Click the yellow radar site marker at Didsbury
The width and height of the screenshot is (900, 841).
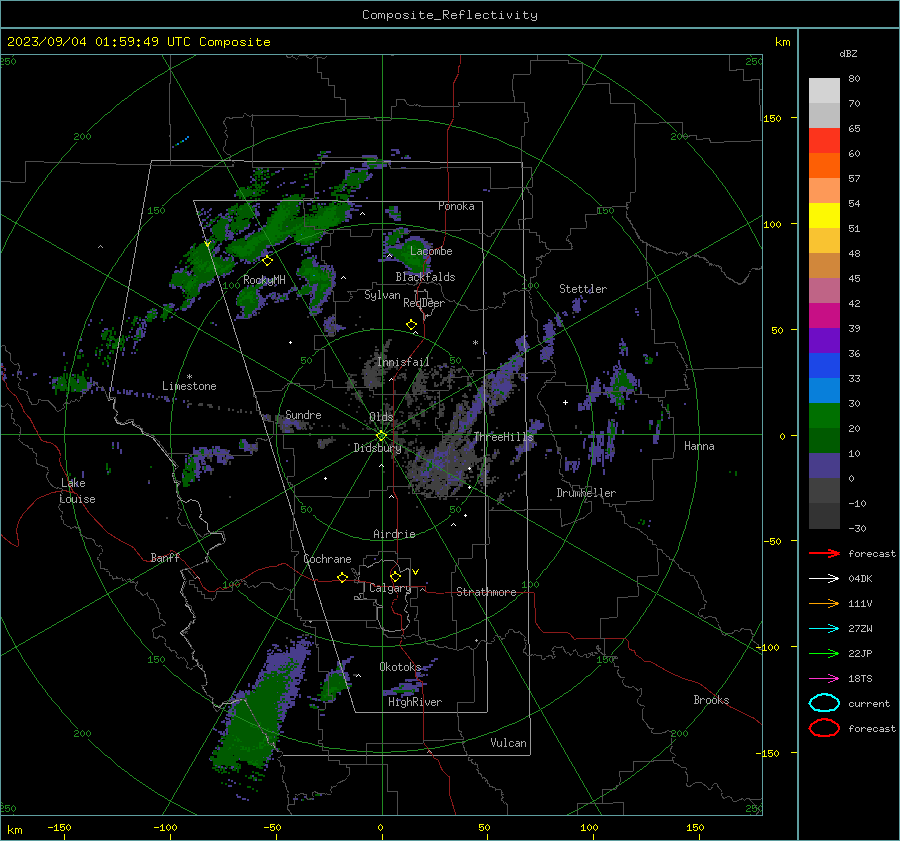click(382, 436)
